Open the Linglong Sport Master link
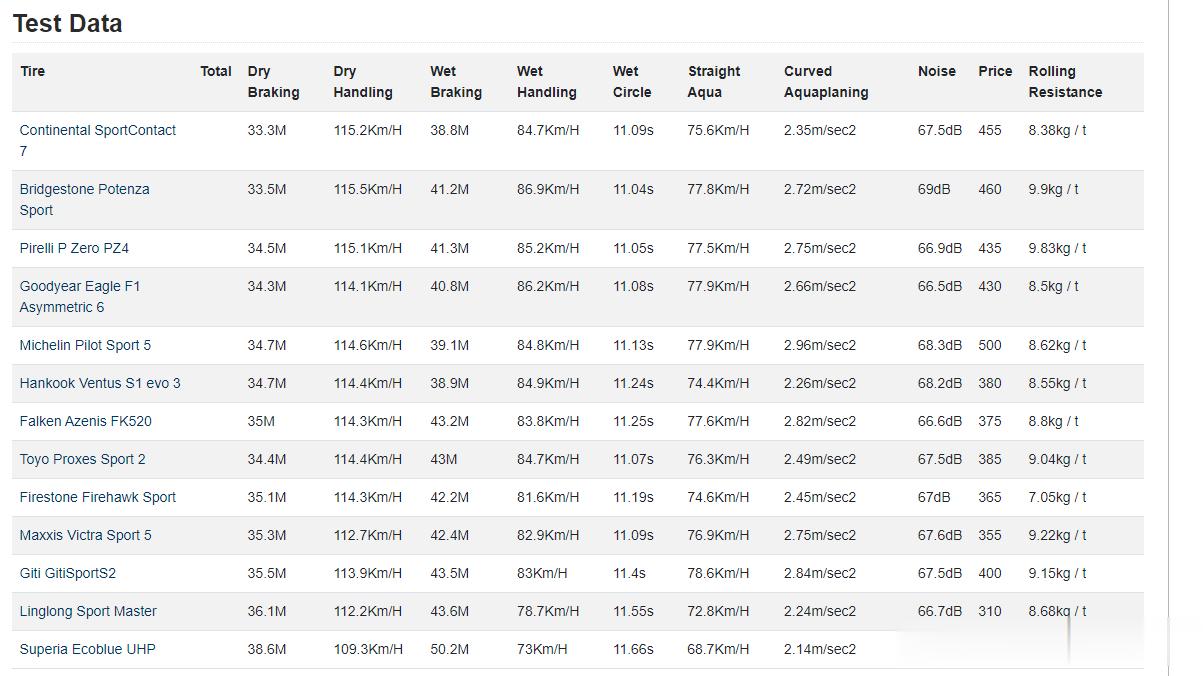 click(88, 611)
